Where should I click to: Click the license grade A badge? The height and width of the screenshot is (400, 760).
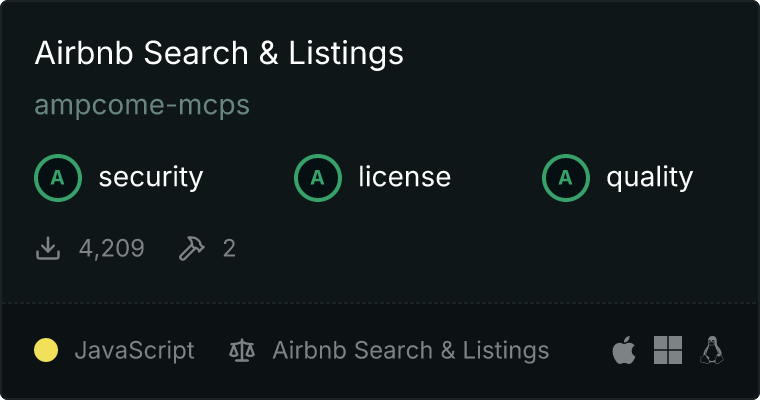pyautogui.click(x=318, y=178)
